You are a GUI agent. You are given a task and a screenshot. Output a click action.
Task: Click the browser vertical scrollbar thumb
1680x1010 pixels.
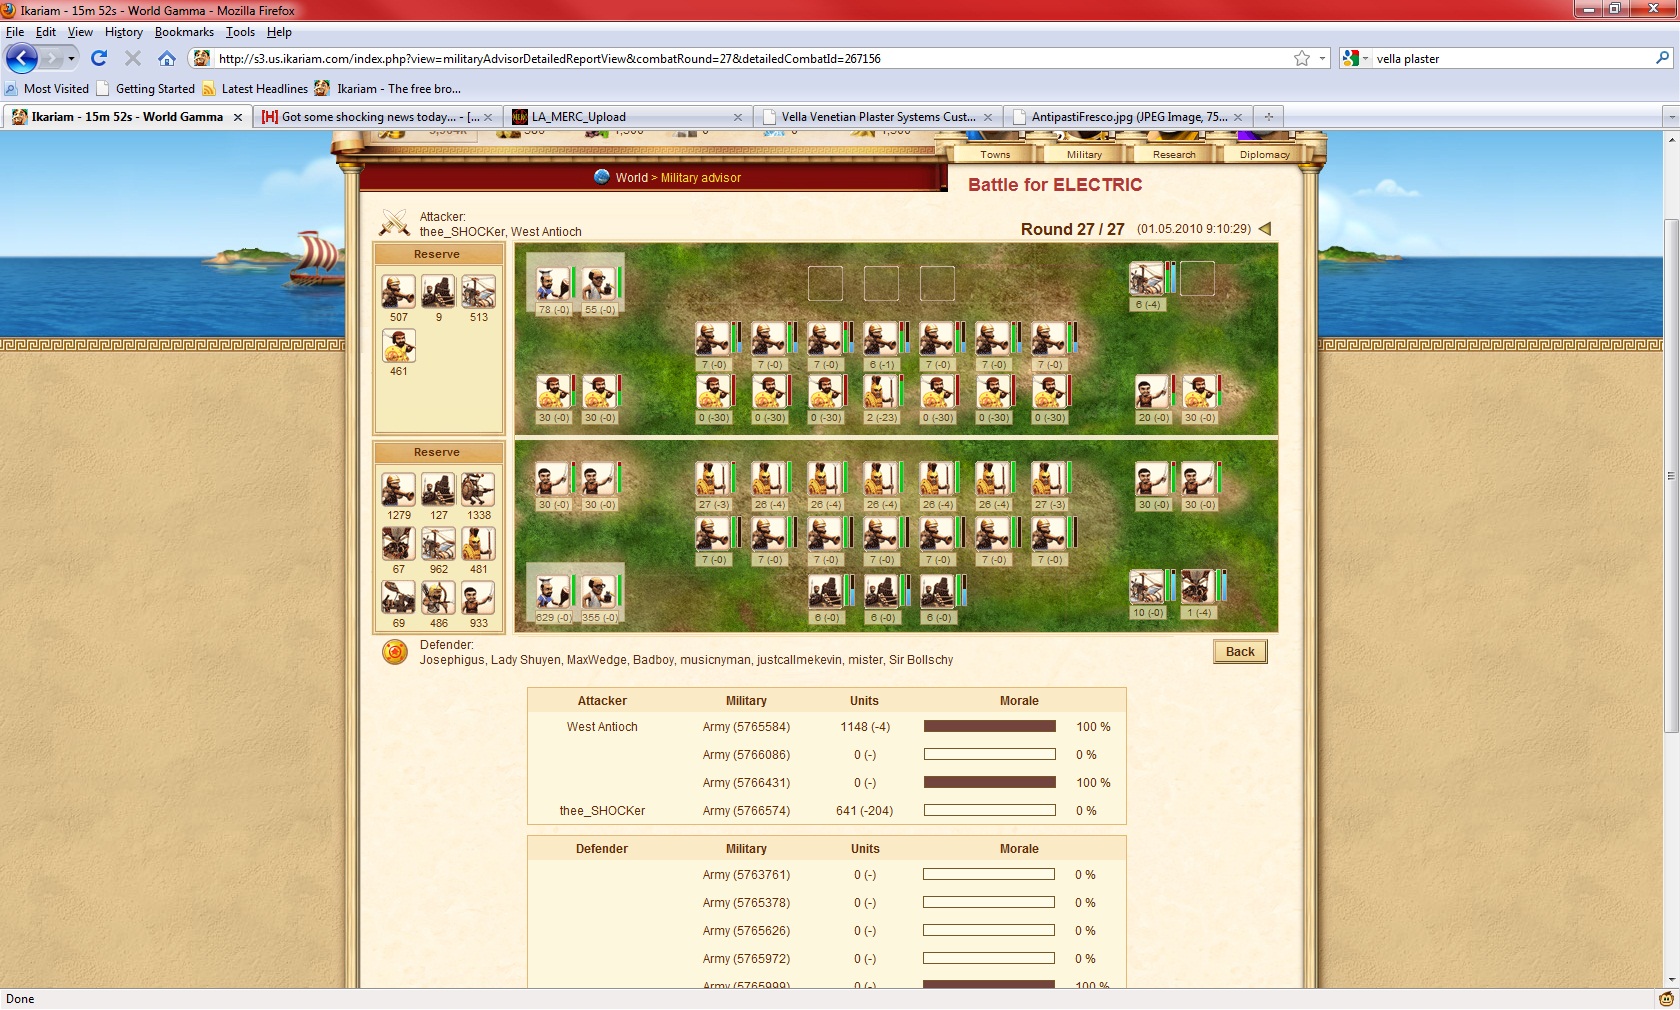coord(1671,475)
